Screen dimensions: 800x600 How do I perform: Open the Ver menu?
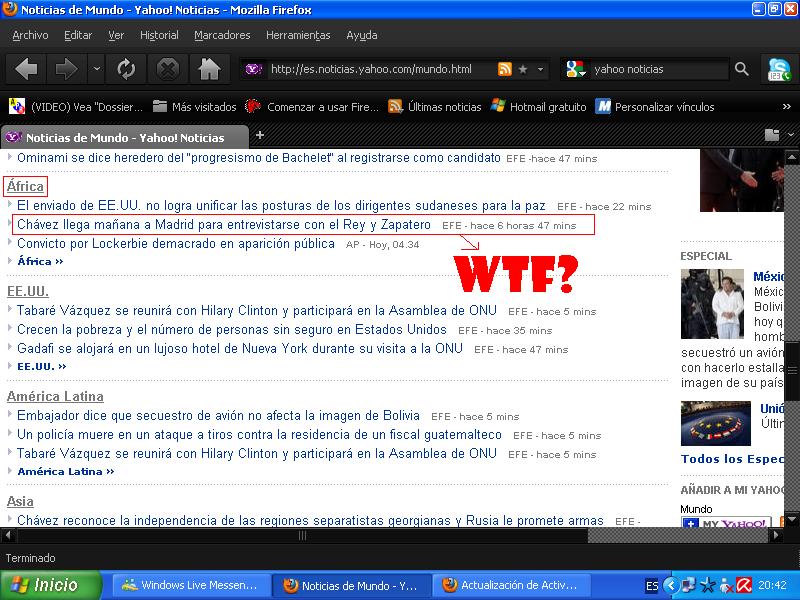[x=116, y=35]
